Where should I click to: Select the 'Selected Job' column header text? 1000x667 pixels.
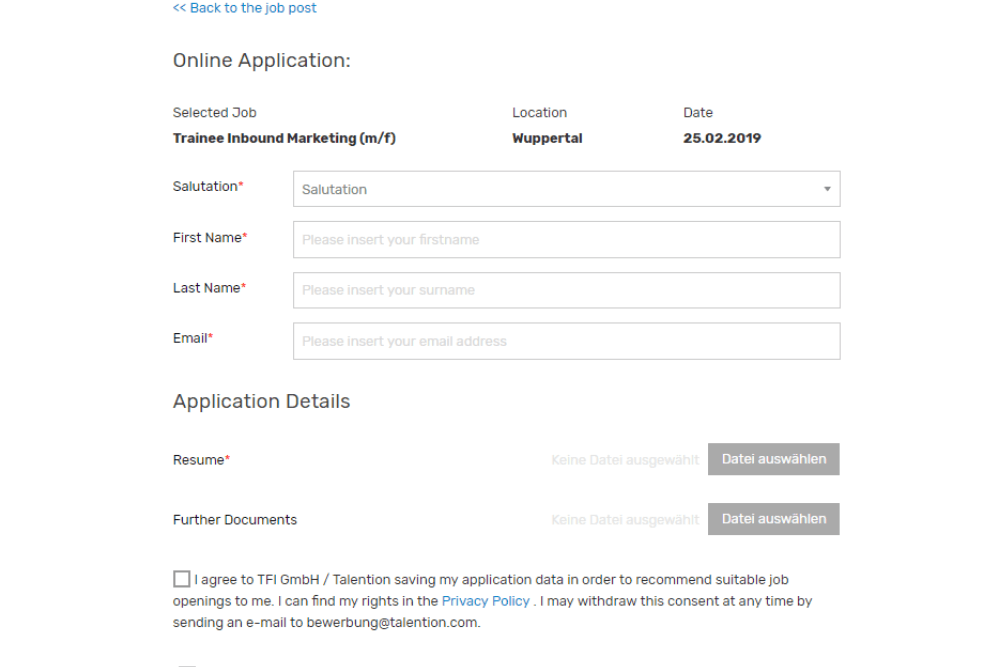point(214,113)
